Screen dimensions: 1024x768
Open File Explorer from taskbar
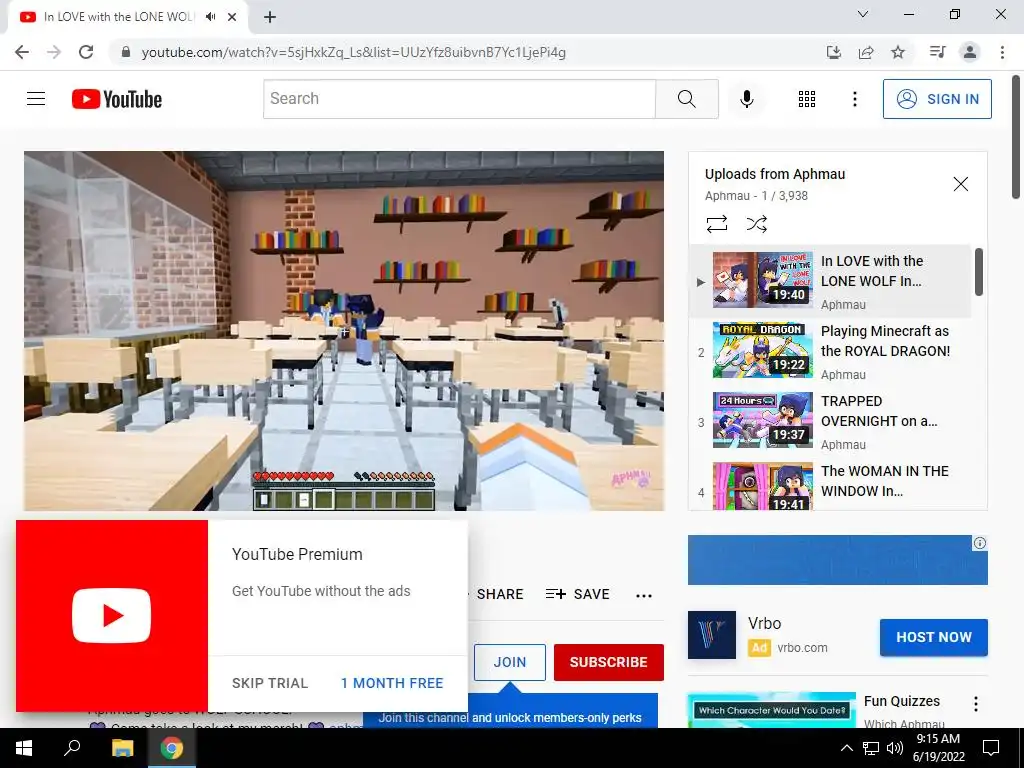[122, 748]
